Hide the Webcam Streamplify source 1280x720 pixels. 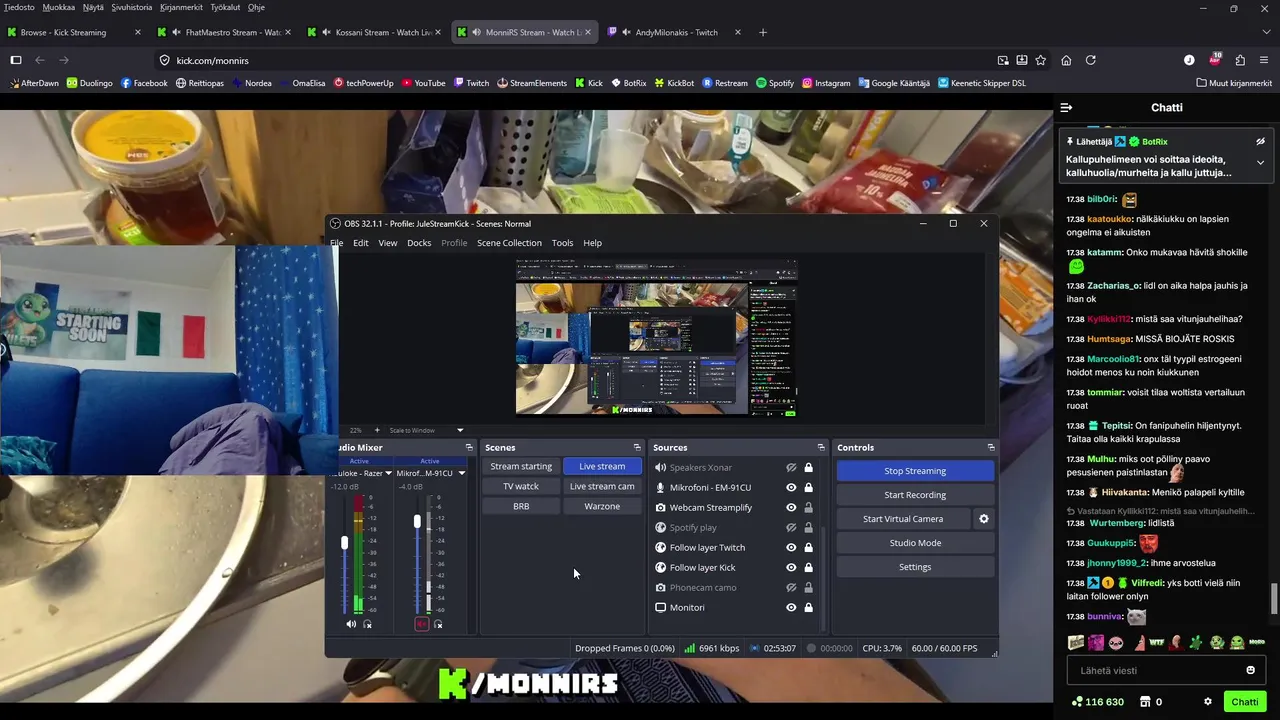click(791, 508)
